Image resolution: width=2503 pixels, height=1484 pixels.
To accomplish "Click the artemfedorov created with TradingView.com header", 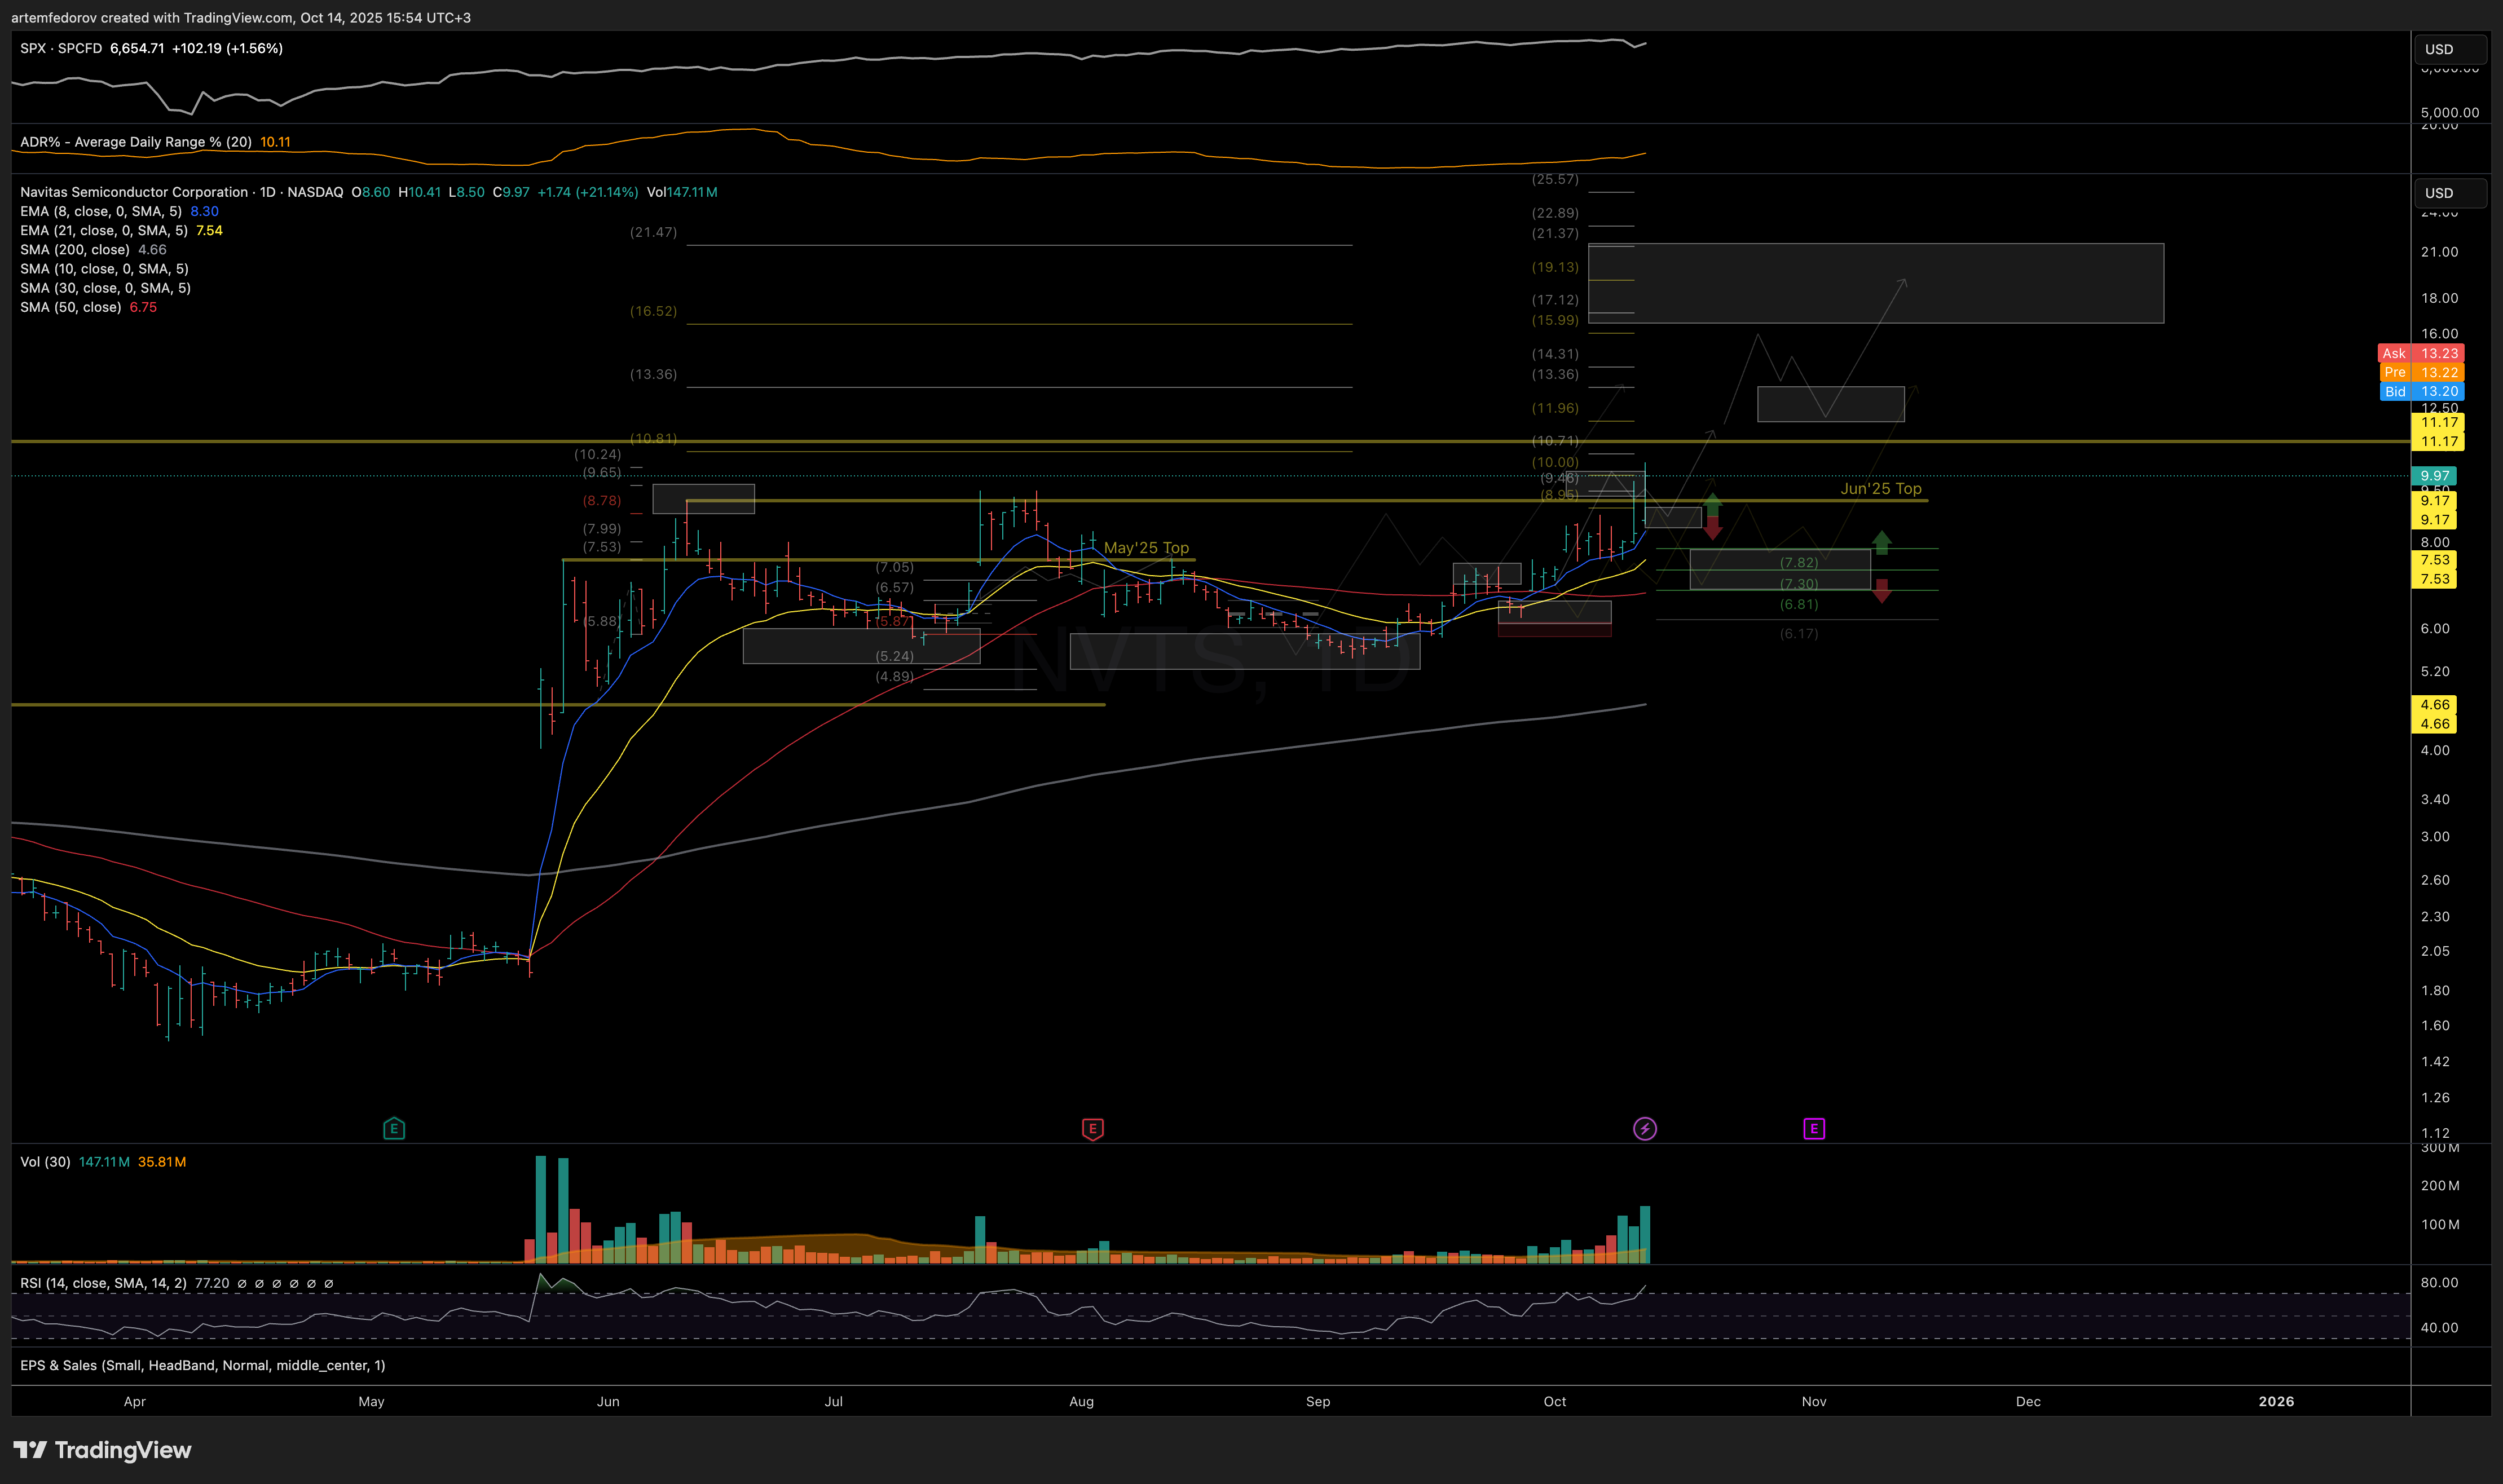I will (241, 17).
